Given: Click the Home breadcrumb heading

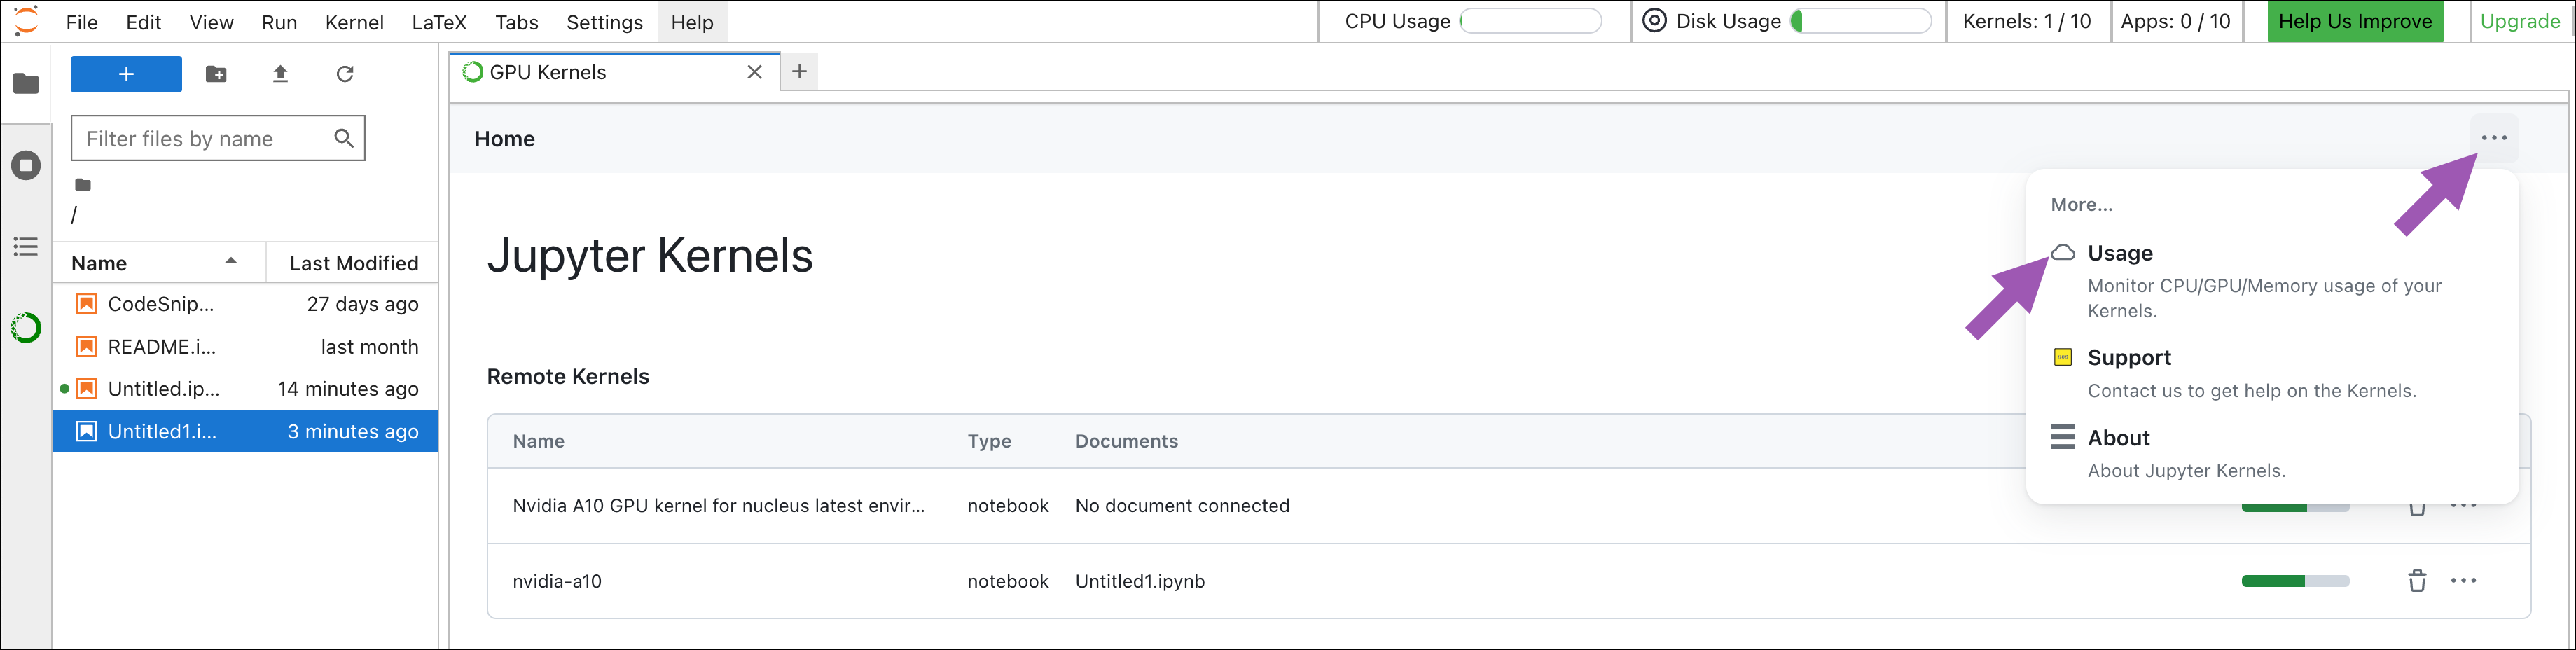Looking at the screenshot, I should click(505, 139).
